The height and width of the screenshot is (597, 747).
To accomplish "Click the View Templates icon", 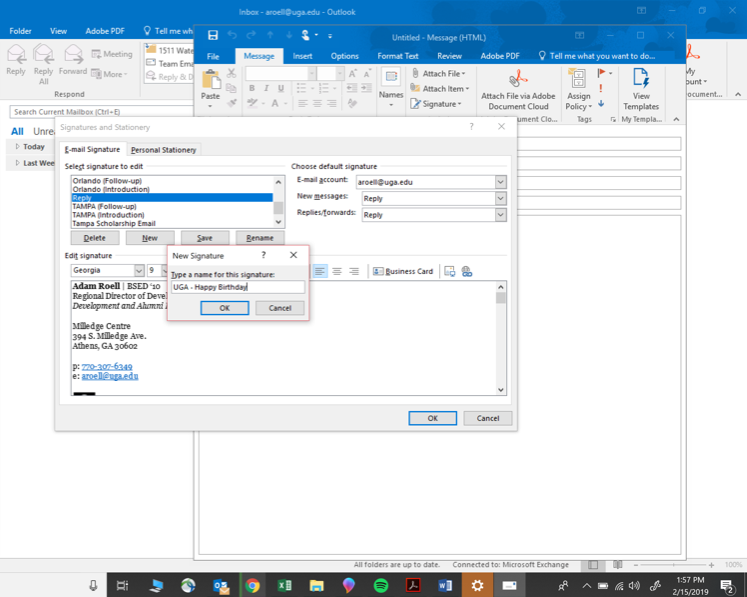I will point(641,79).
